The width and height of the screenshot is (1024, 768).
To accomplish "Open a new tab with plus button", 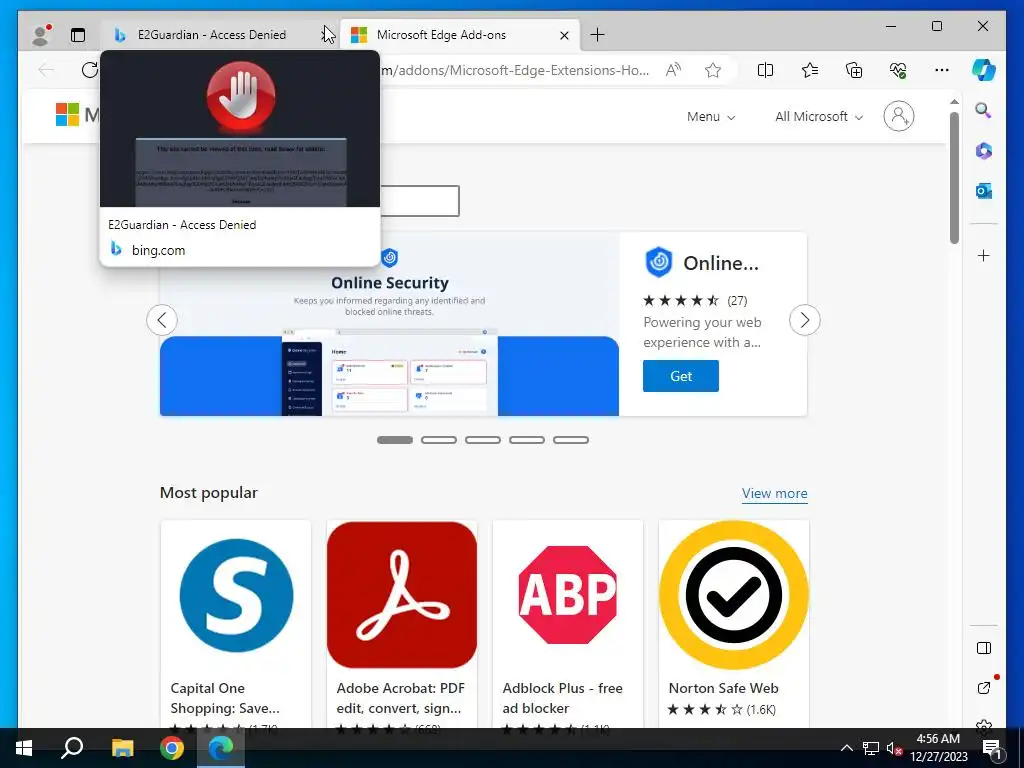I will click(598, 35).
